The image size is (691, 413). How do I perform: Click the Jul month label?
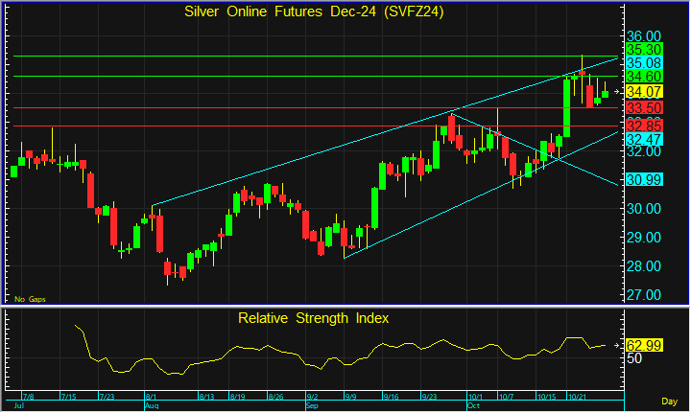[19, 406]
